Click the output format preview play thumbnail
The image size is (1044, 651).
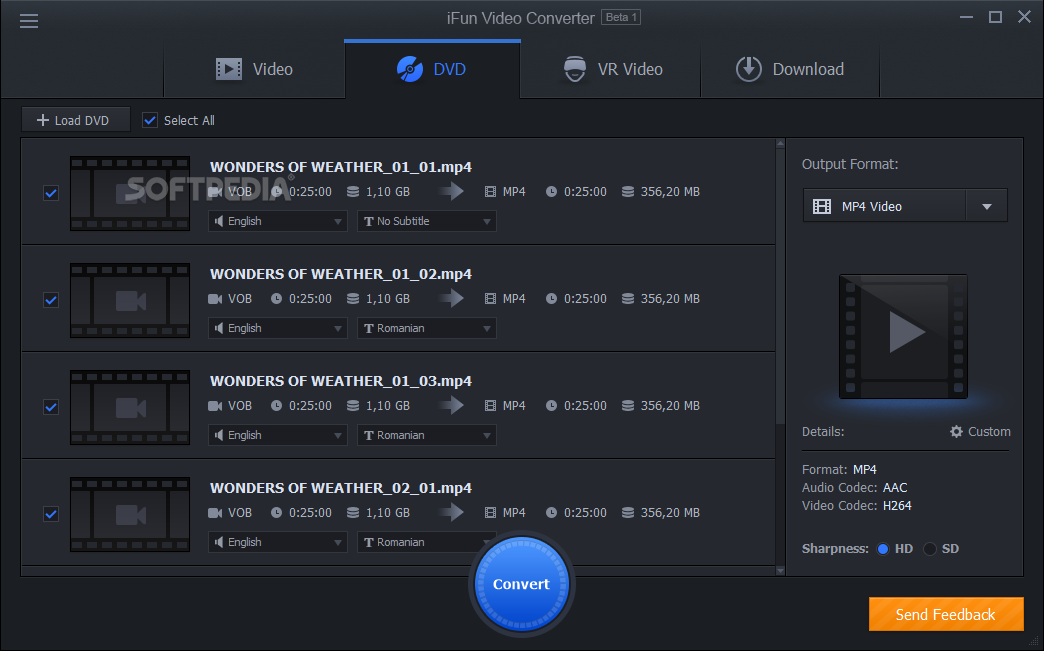(x=904, y=336)
